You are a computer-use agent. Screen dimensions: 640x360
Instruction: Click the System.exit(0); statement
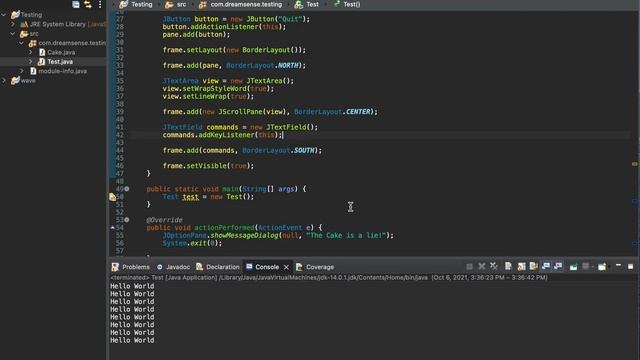192,243
